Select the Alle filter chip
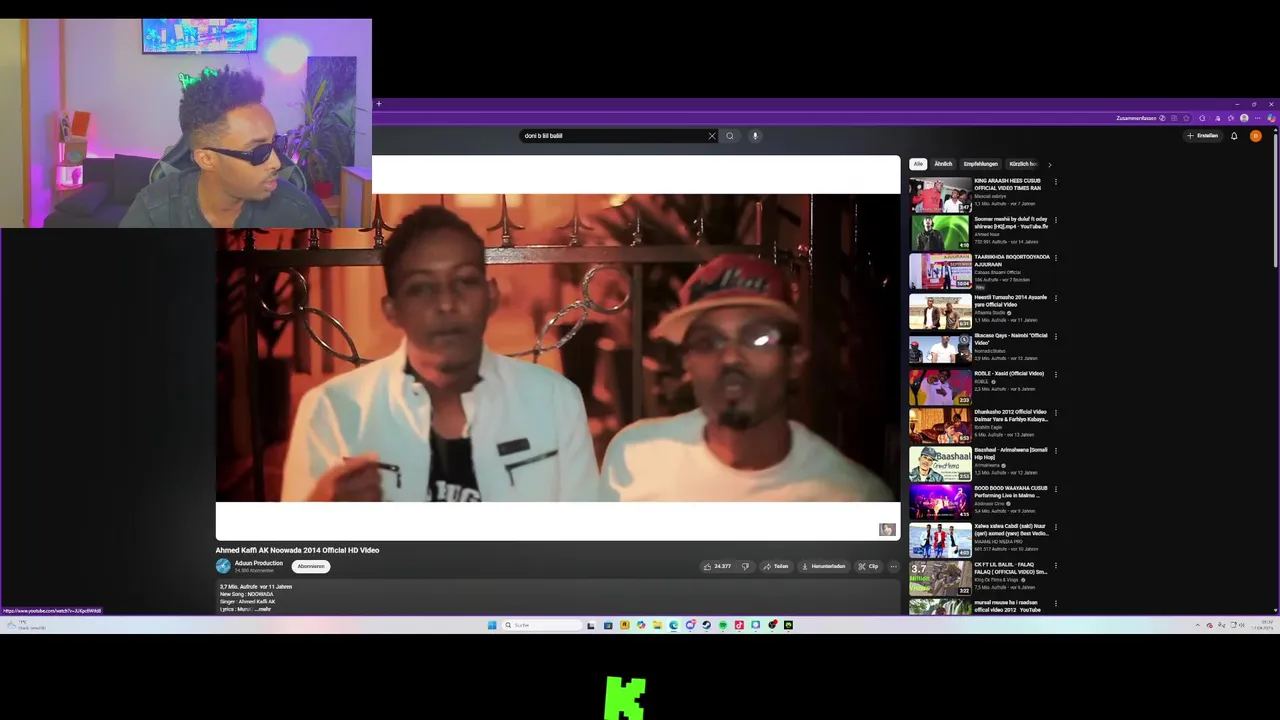 tap(918, 164)
